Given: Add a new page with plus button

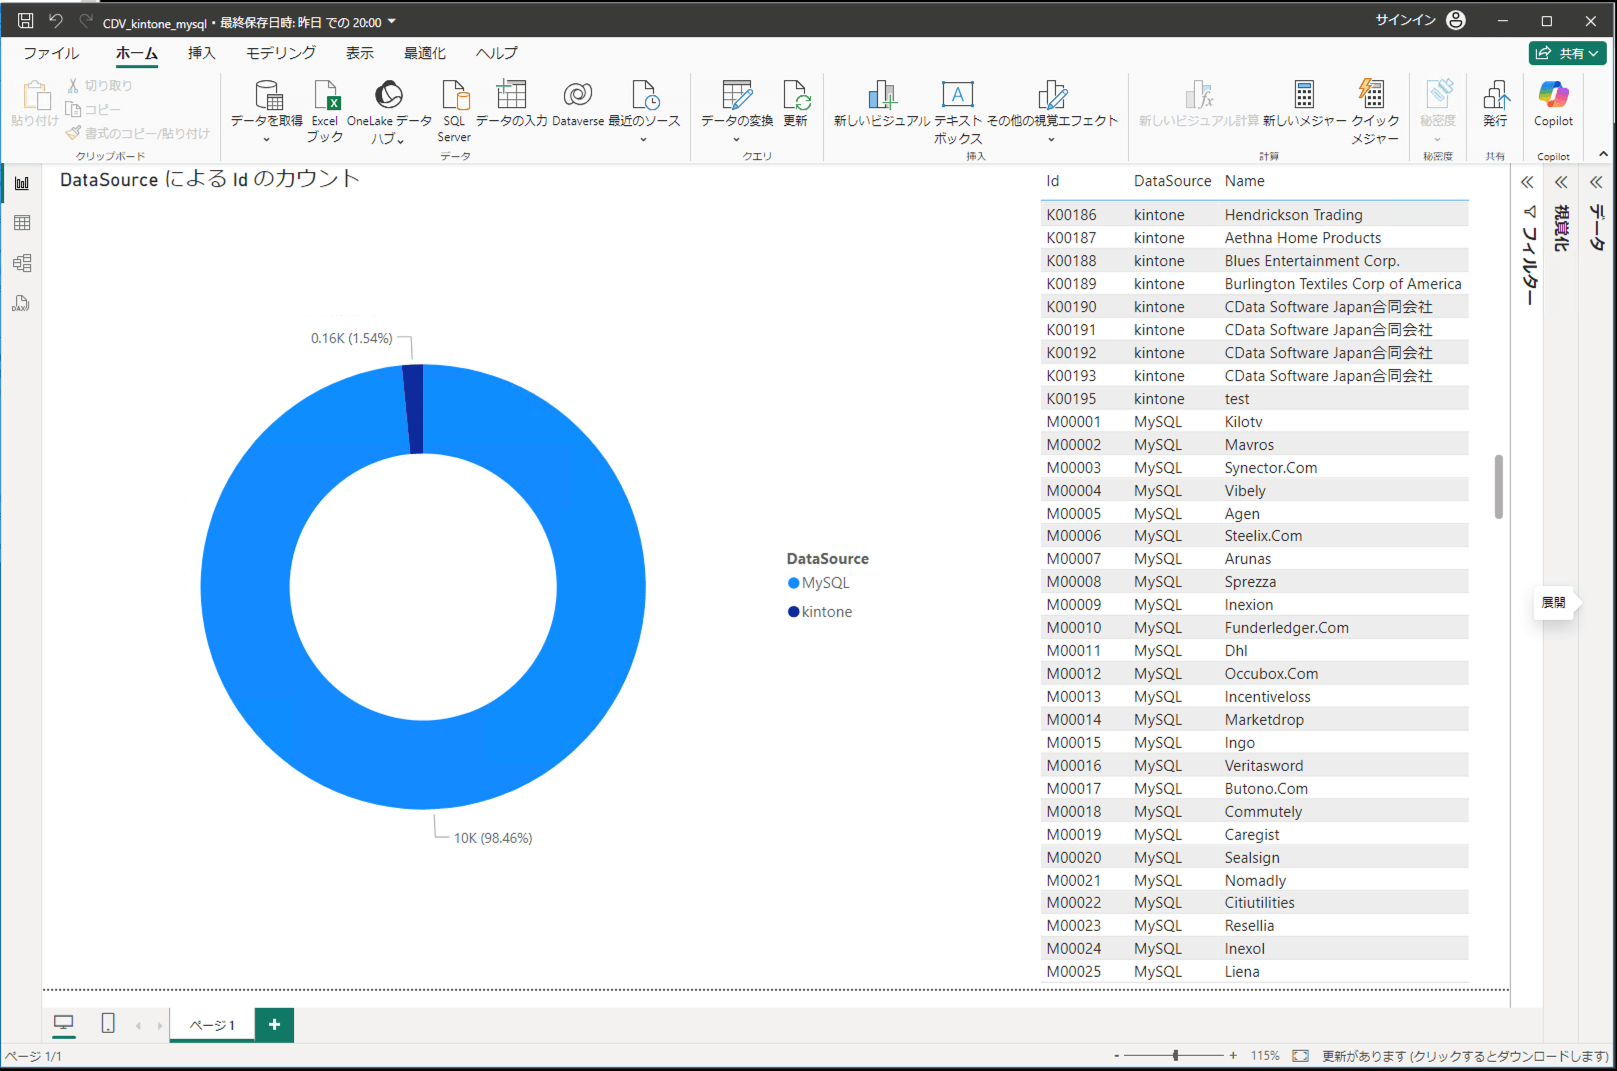Looking at the screenshot, I should coord(274,1025).
